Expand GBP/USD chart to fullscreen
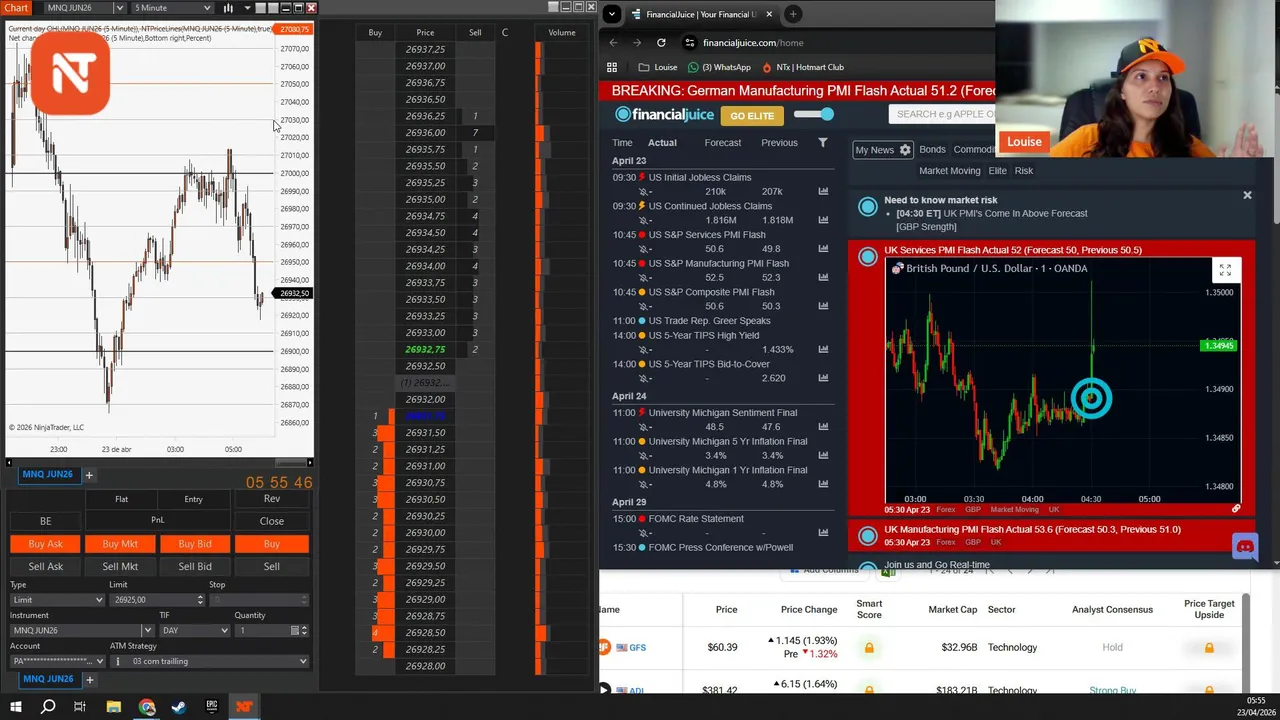This screenshot has width=1280, height=720. [x=1225, y=271]
